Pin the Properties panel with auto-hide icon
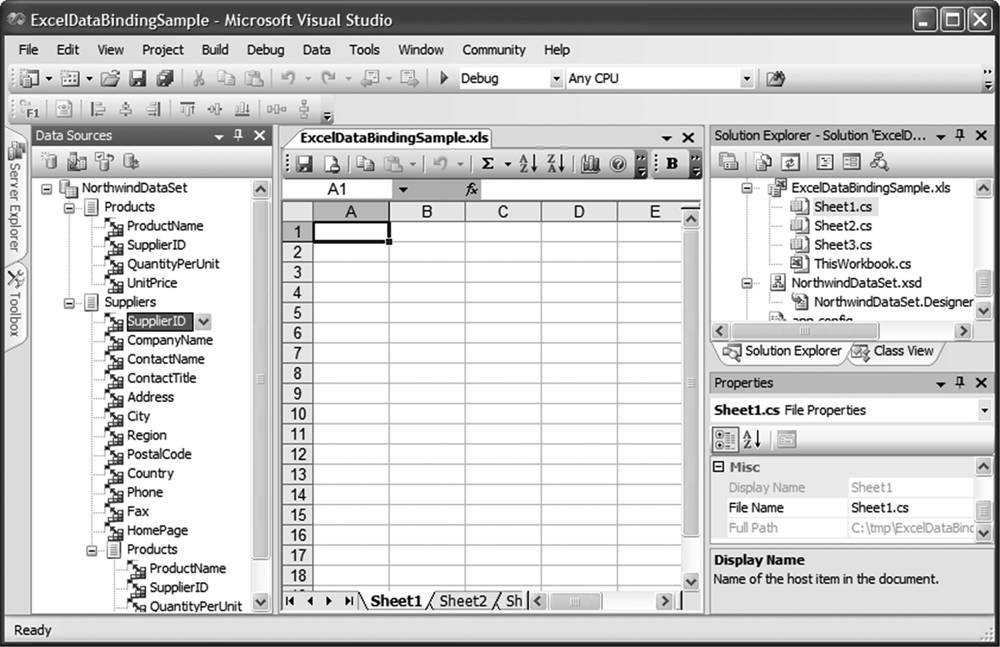The width and height of the screenshot is (1000, 647). pos(960,383)
